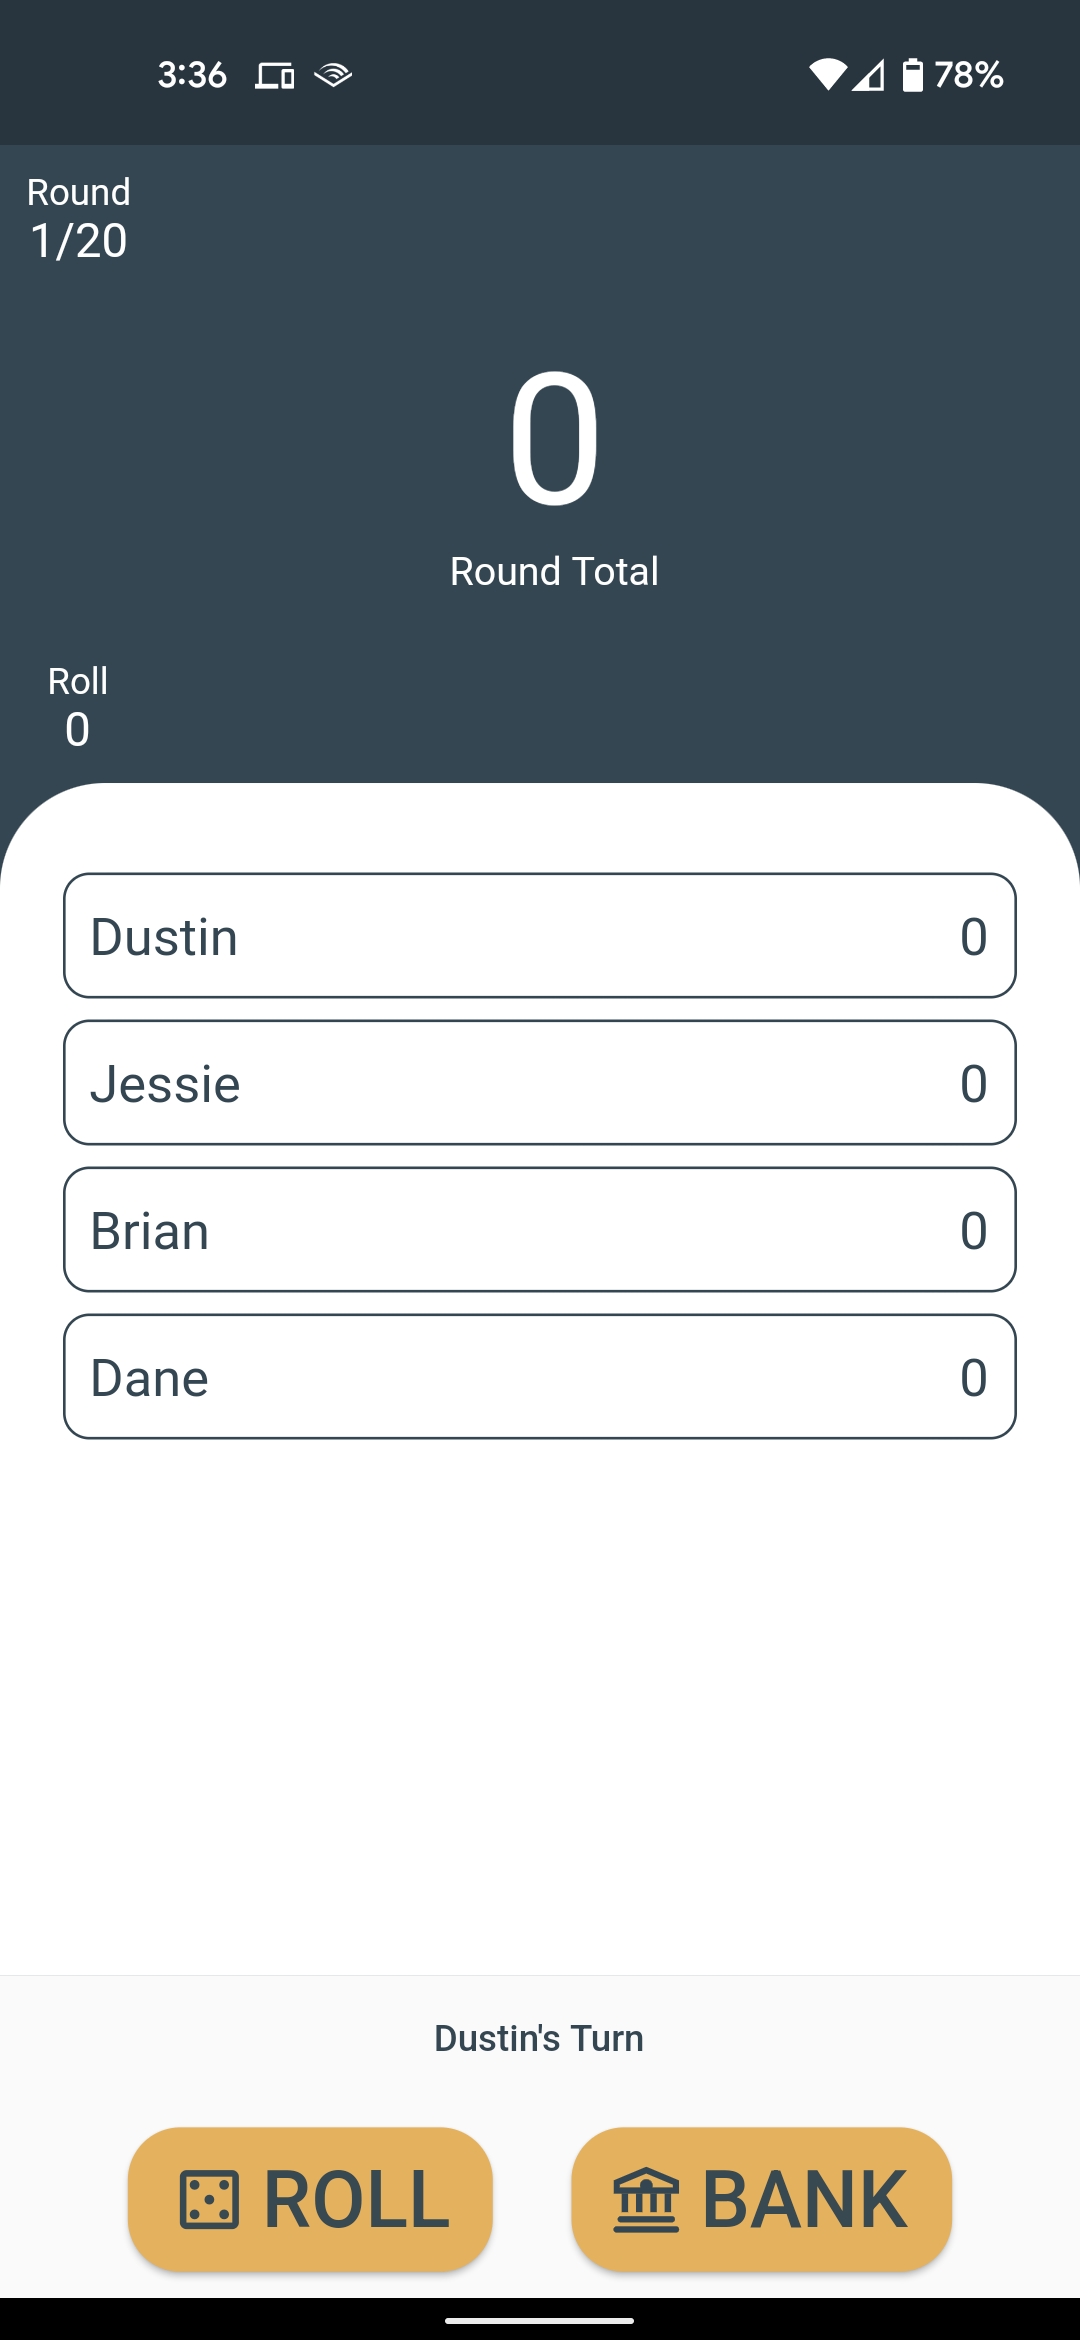Tap Dane's score value
This screenshot has width=1080, height=2340.
(974, 1378)
